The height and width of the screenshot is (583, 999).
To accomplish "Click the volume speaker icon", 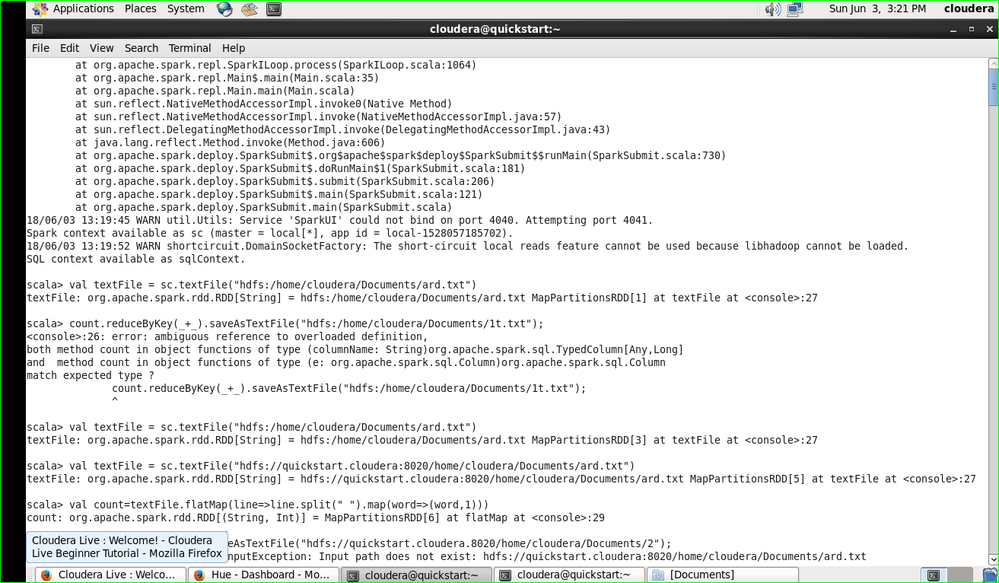I will pos(773,9).
